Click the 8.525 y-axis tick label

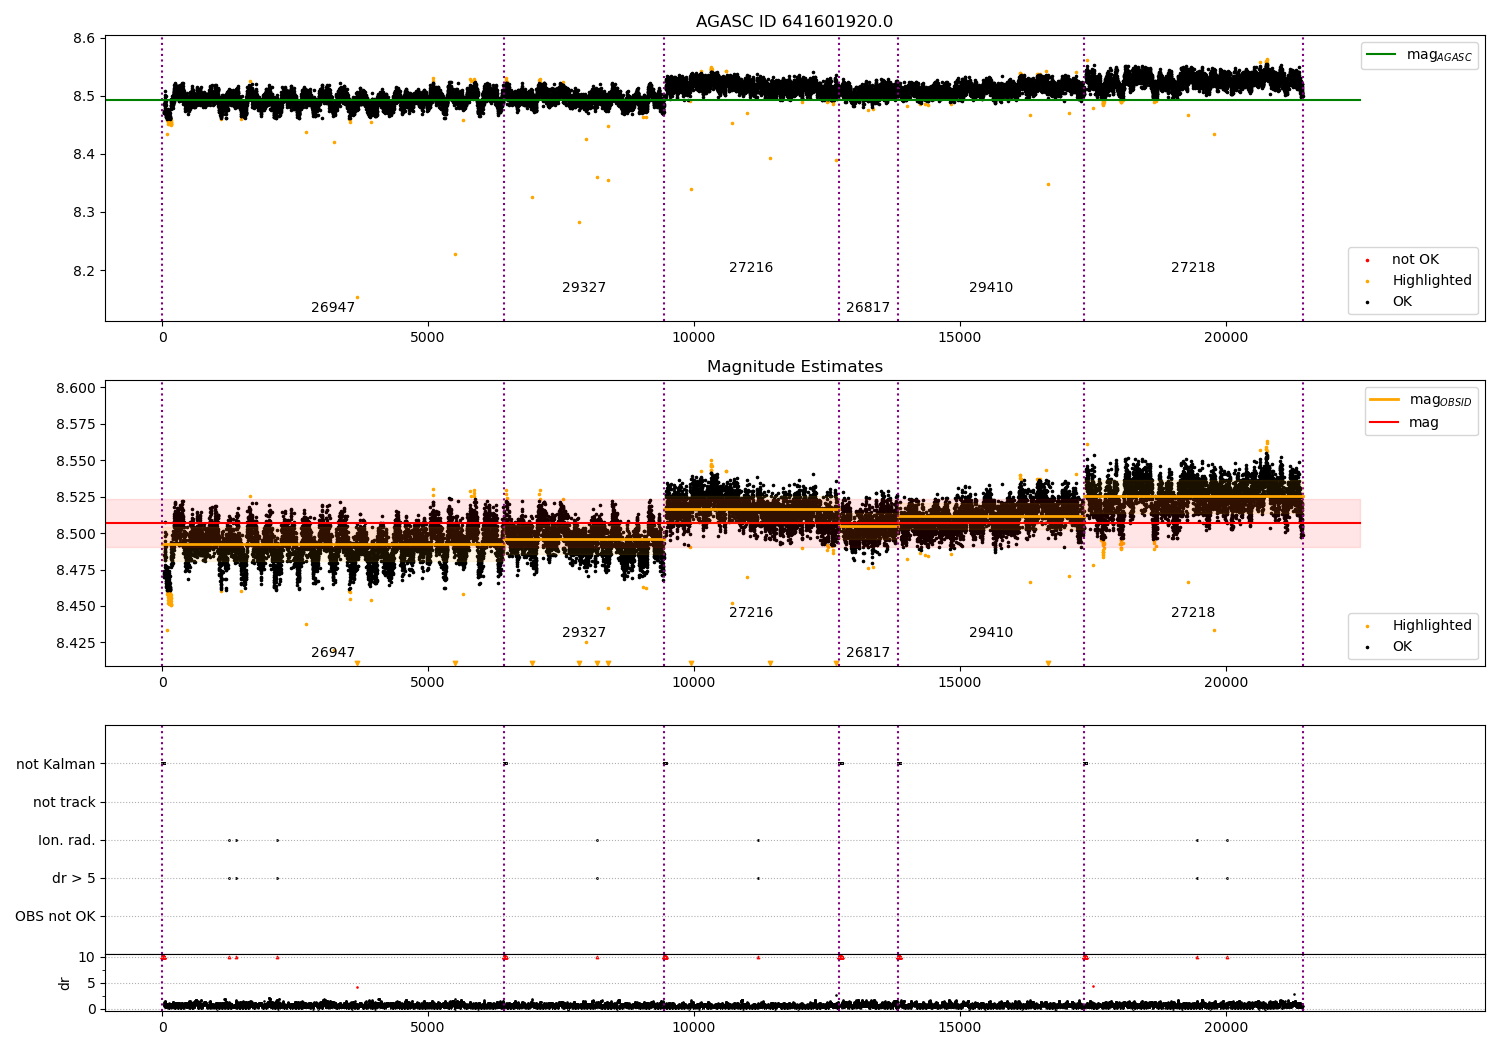[x=76, y=498]
